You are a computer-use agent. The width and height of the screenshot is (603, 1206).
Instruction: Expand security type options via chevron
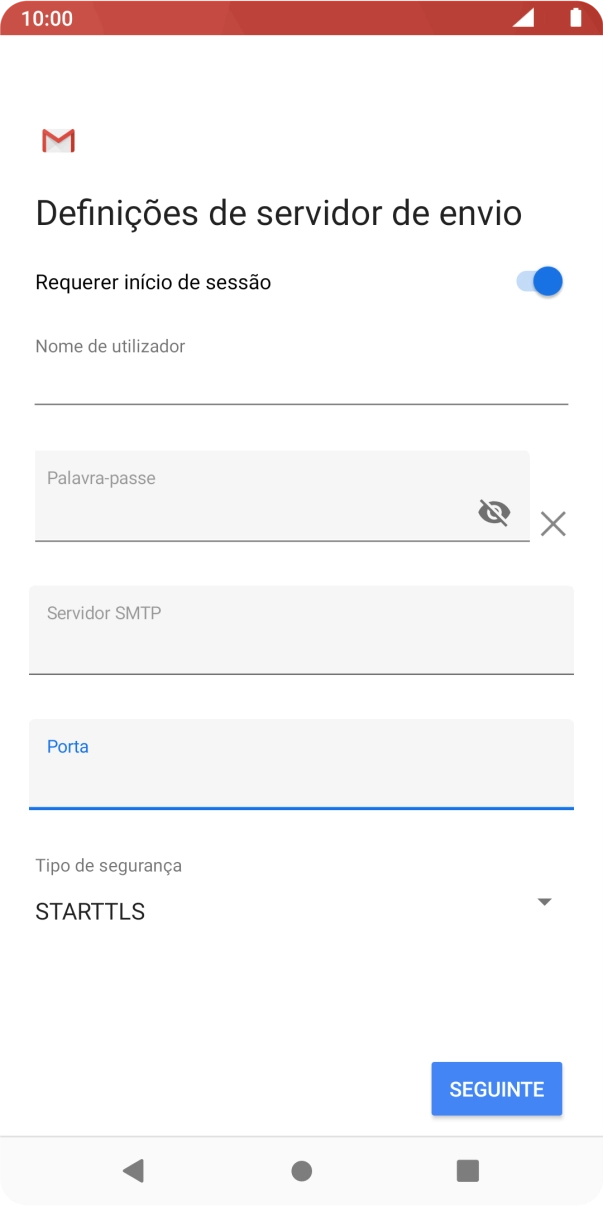click(544, 901)
